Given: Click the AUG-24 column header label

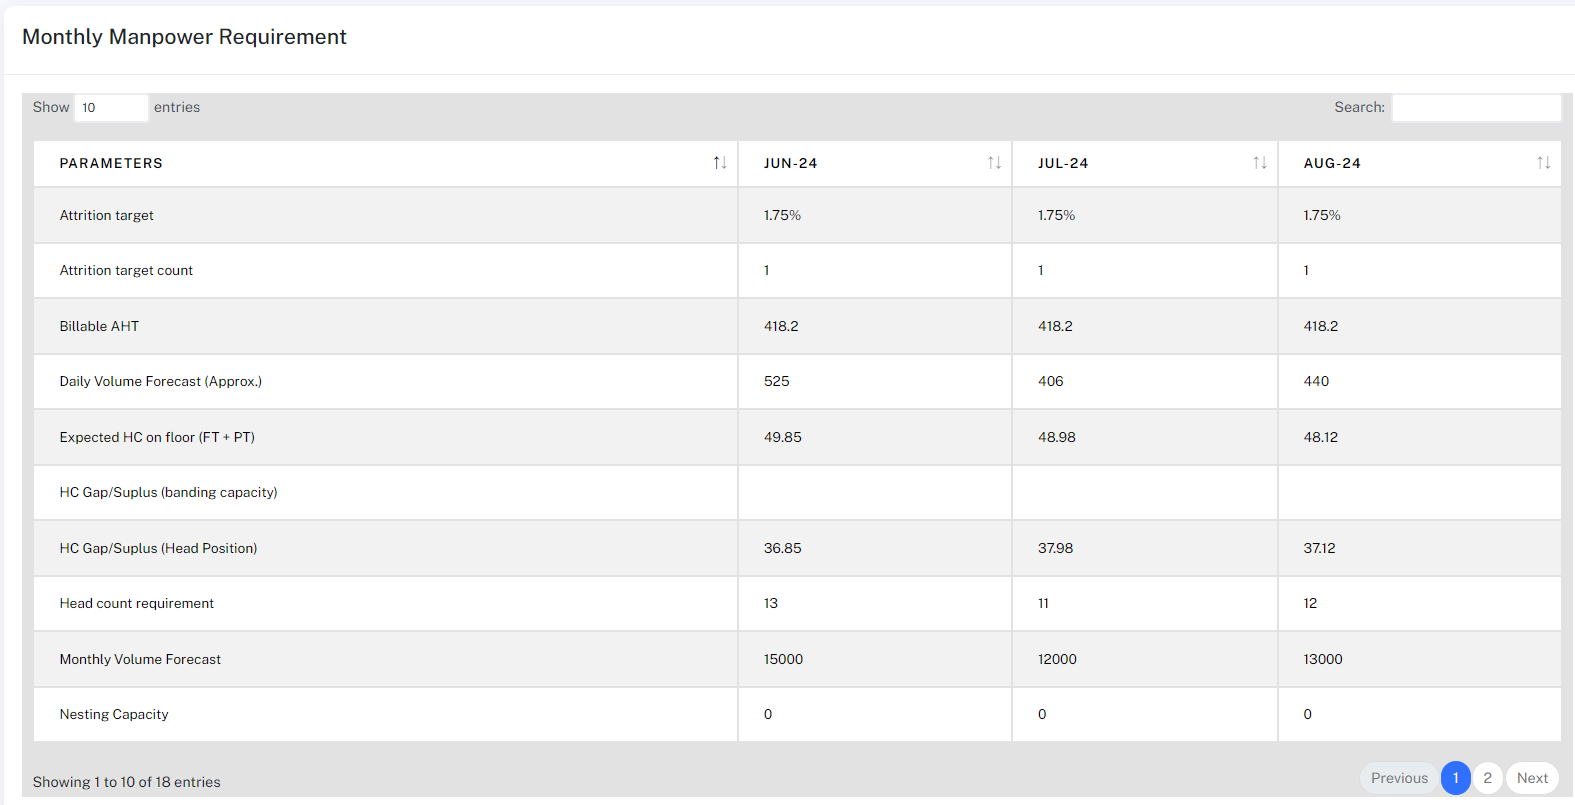Looking at the screenshot, I should pos(1332,163).
